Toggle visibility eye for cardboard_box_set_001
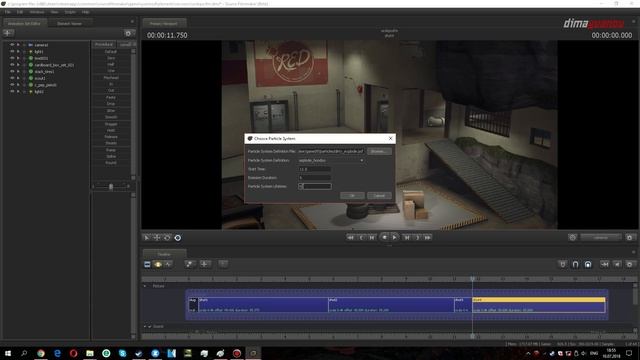Screen dimensions: 640x360 (12, 65)
